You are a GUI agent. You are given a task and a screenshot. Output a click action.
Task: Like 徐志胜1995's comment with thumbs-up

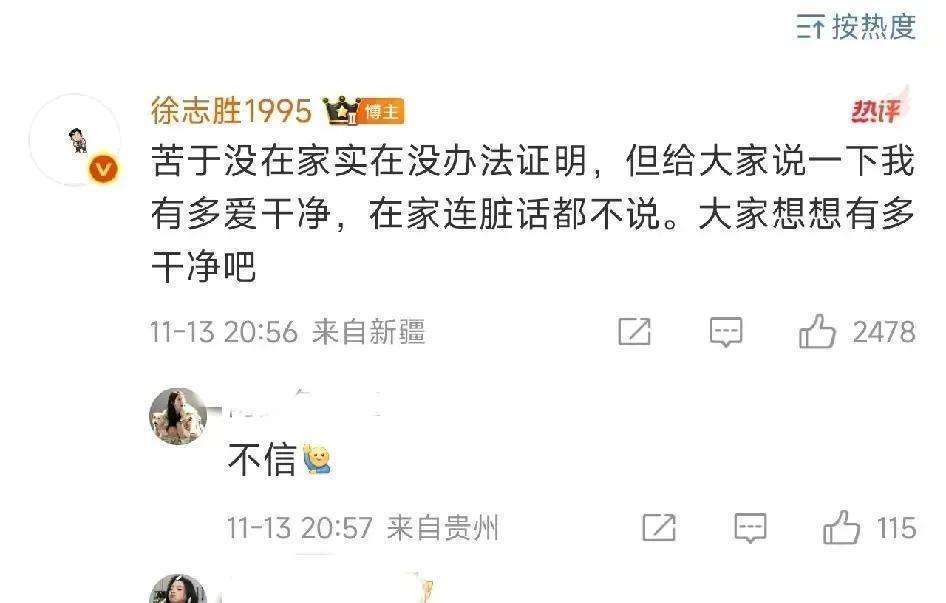click(817, 331)
